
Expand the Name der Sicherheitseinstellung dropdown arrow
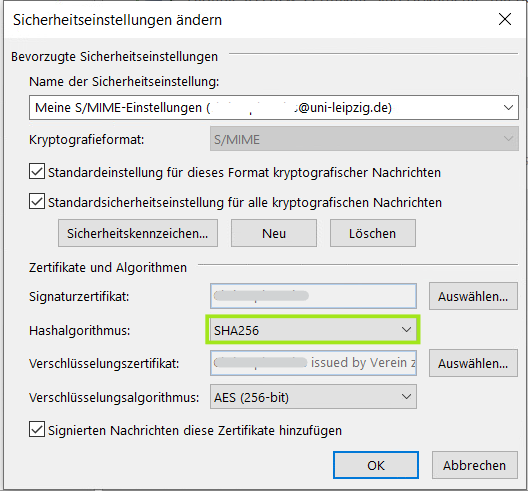click(x=508, y=108)
